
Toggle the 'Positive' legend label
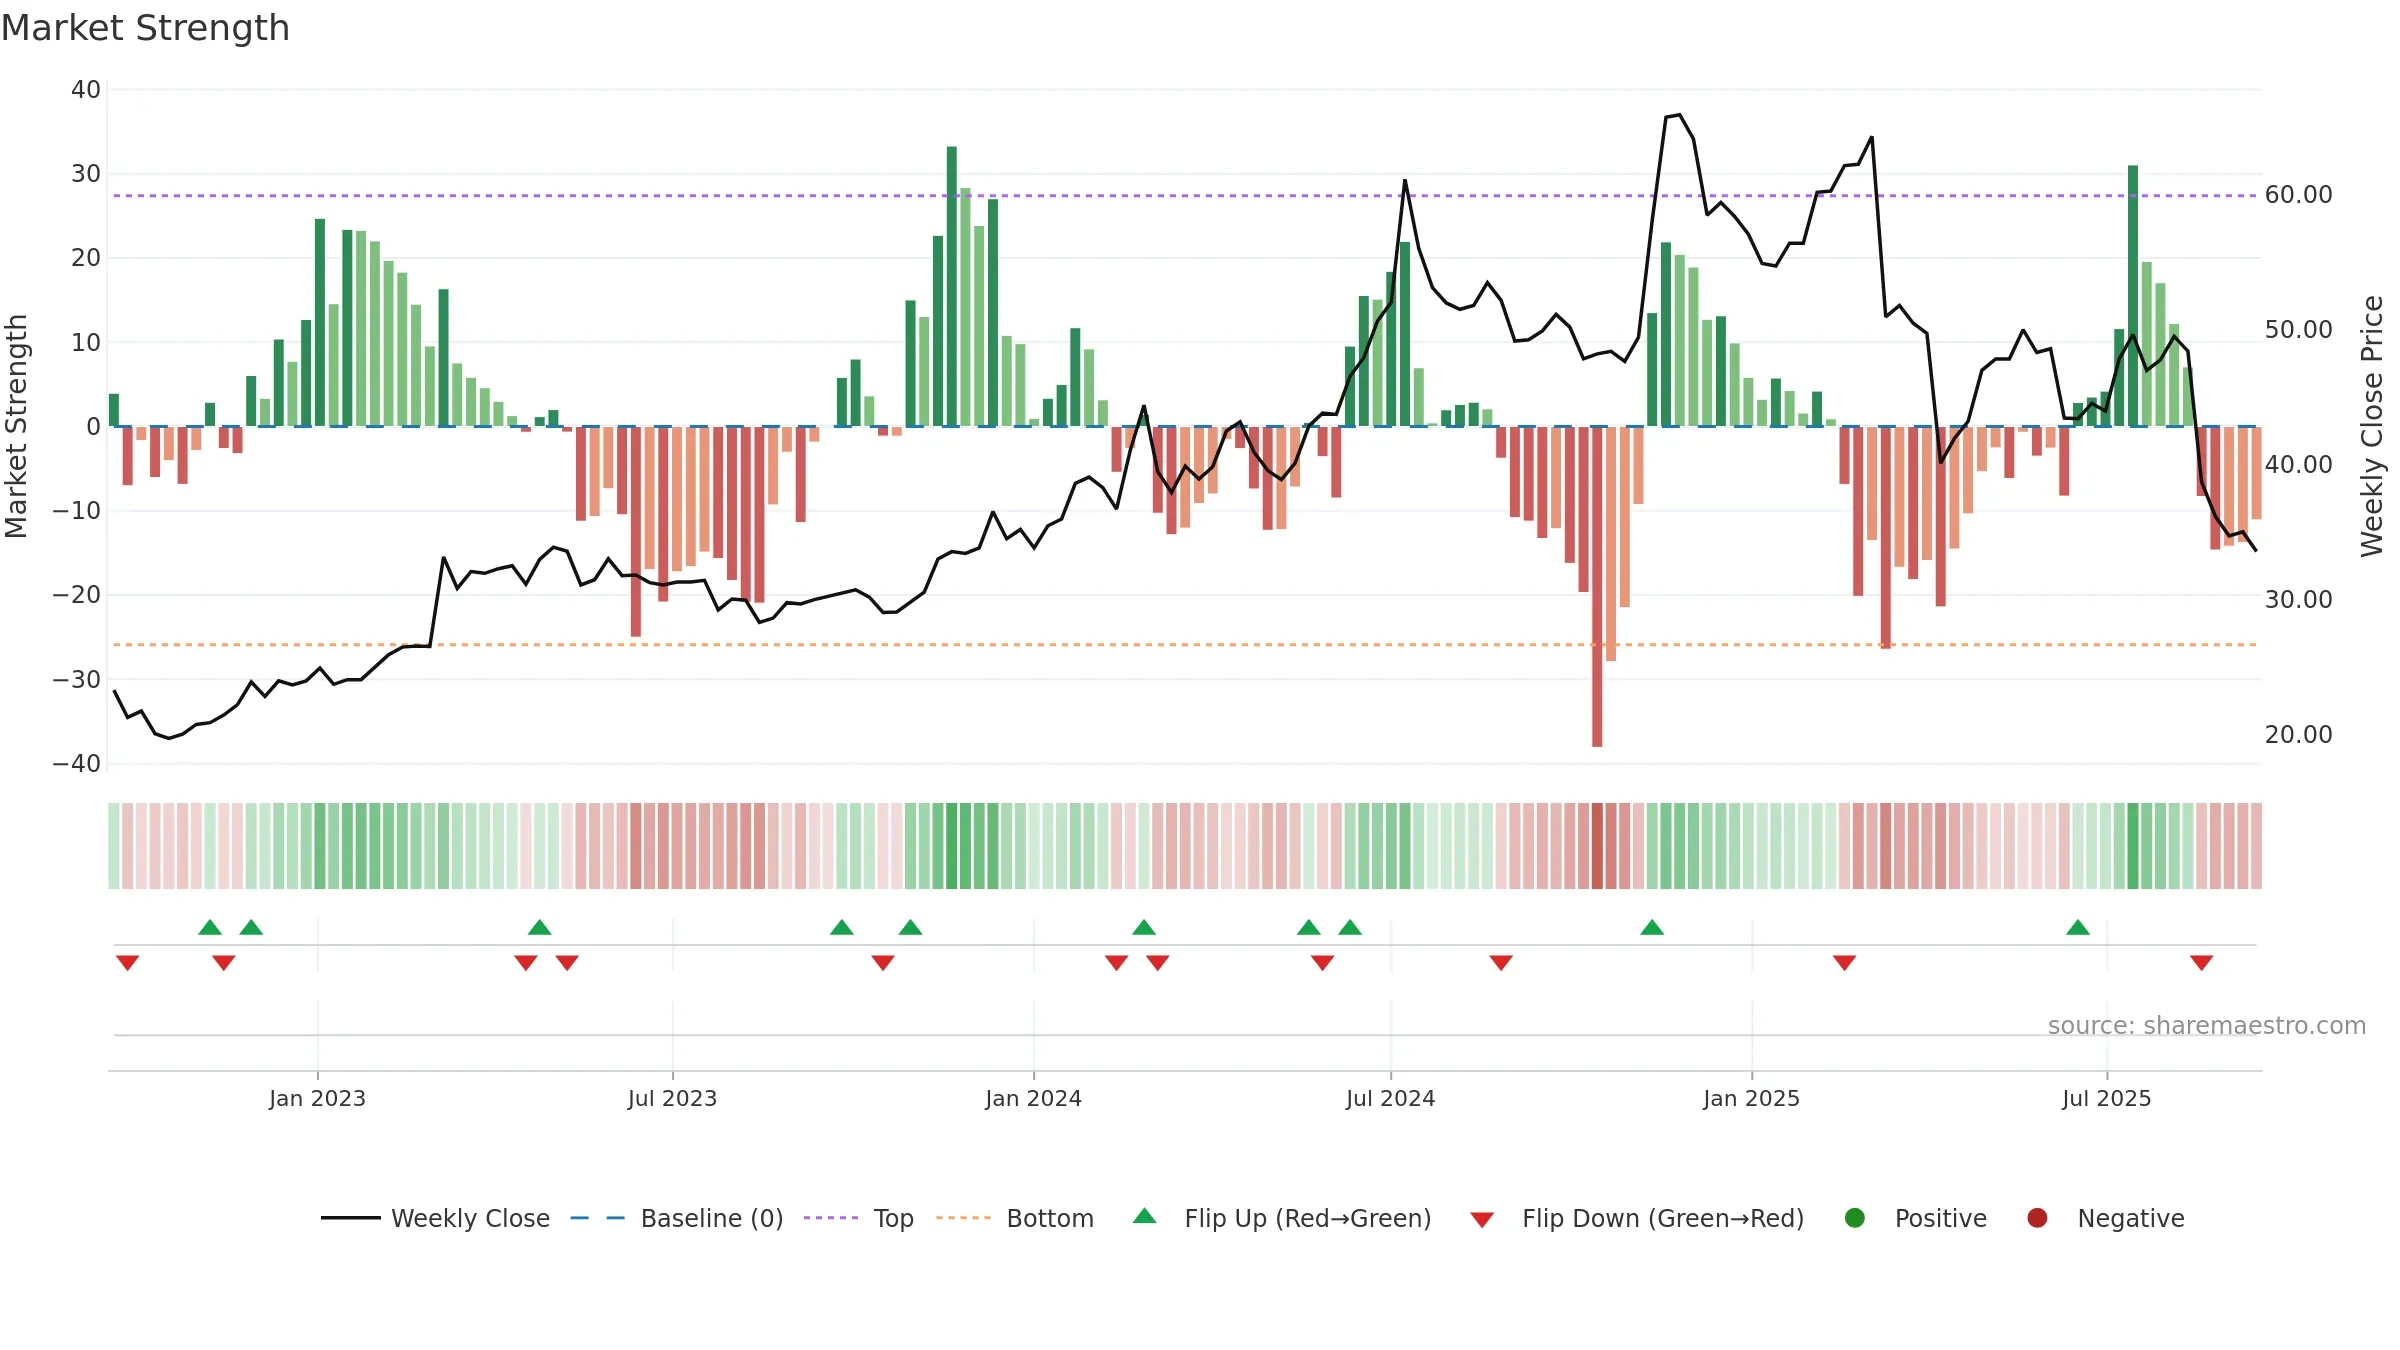pyautogui.click(x=1941, y=1218)
